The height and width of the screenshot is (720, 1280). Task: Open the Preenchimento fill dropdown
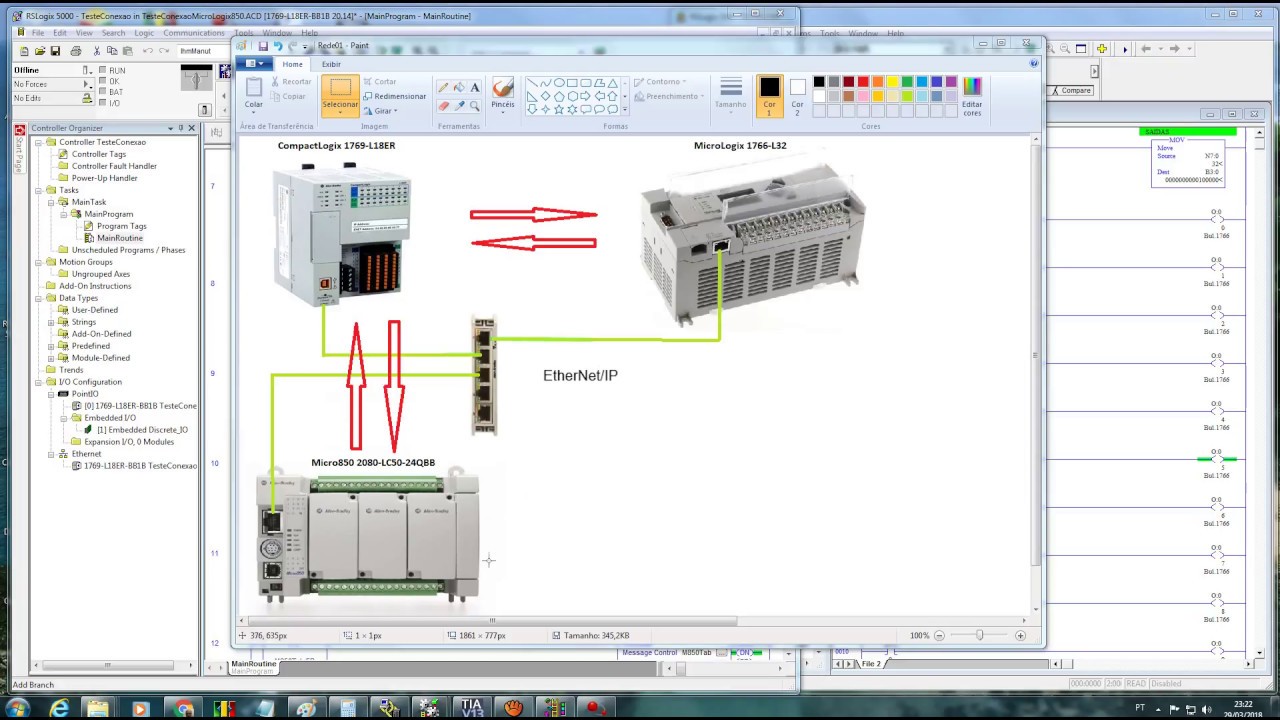point(669,96)
